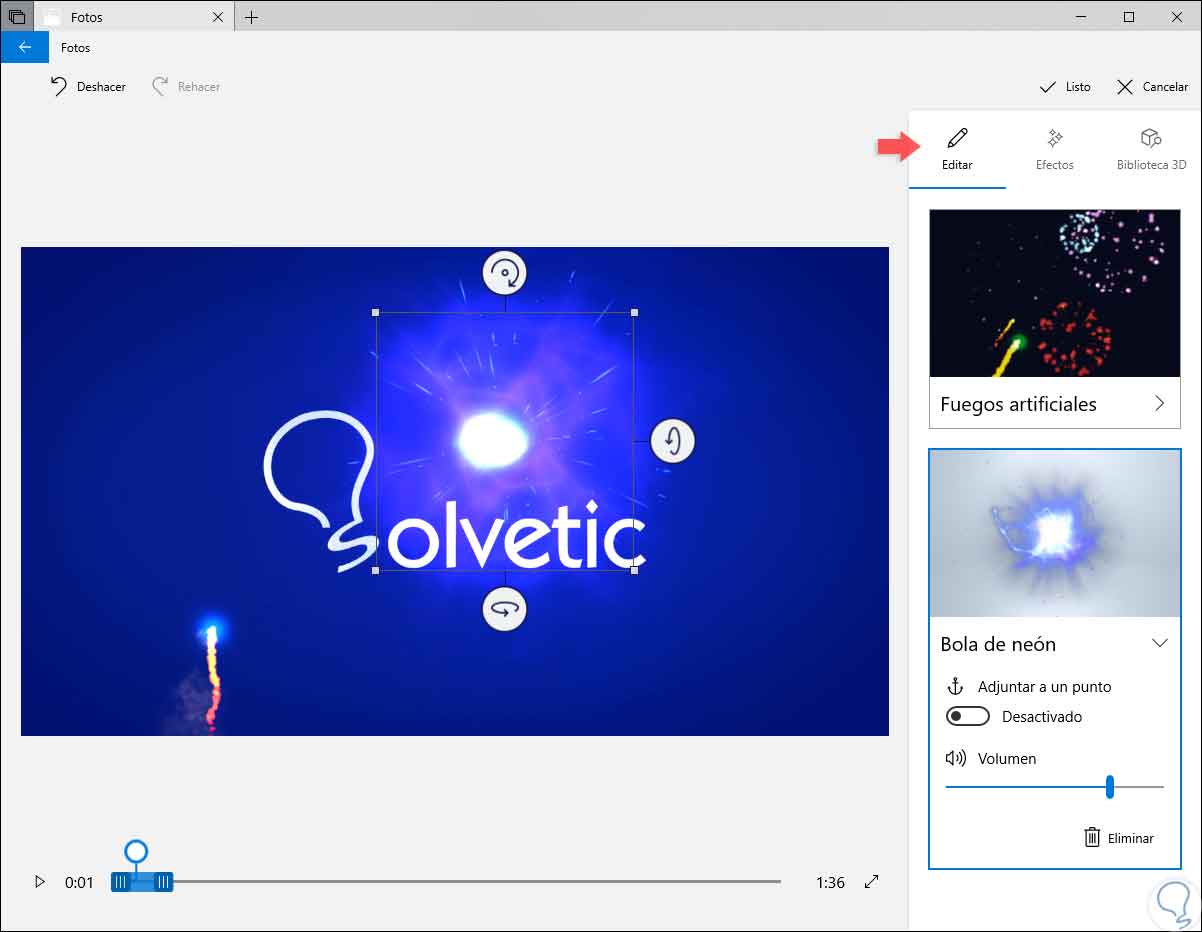1202x932 pixels.
Task: Click the top-right resize handle of effect box
Action: coord(634,313)
